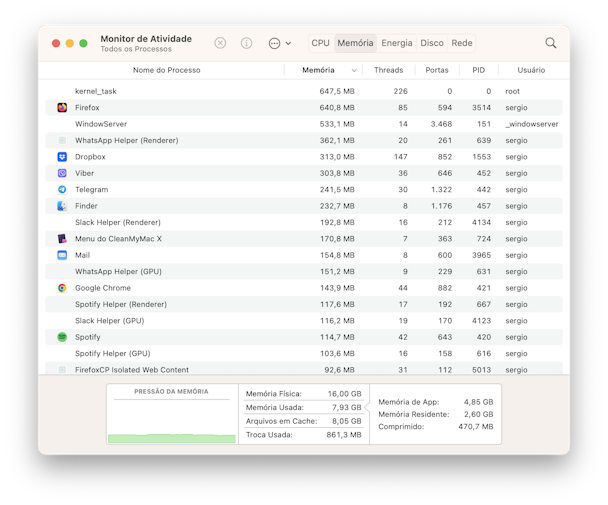608x505 pixels.
Task: Click Slack Helper (Renderer) PID 4134
Action: point(481,222)
